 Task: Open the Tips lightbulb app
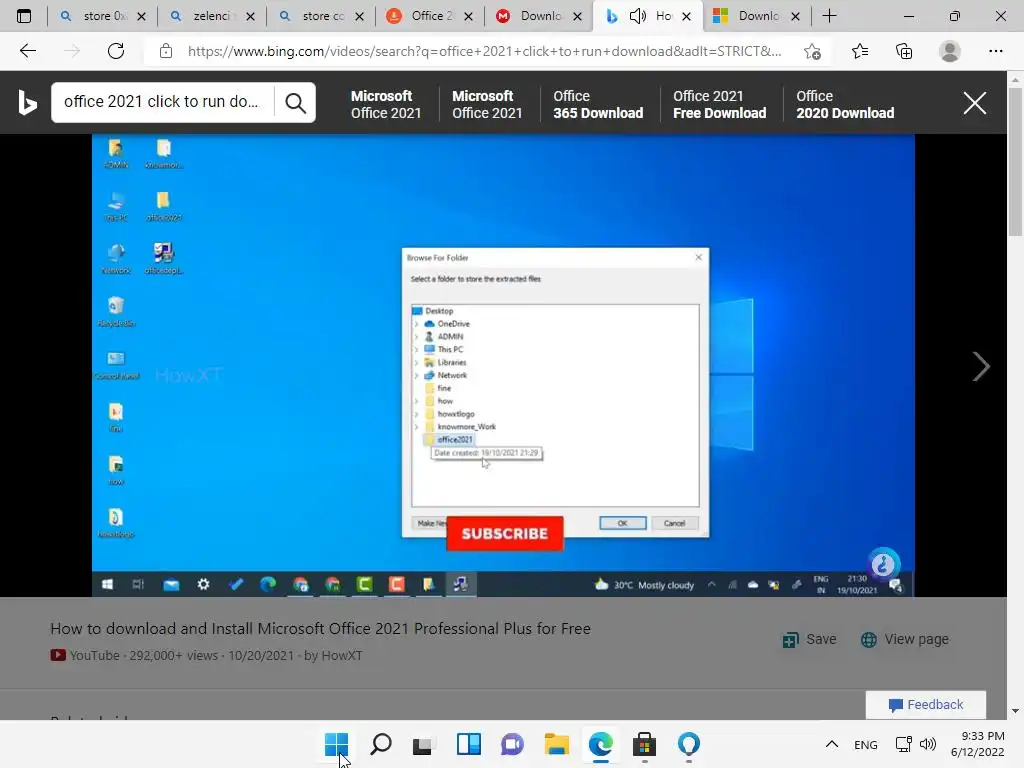pyautogui.click(x=689, y=744)
